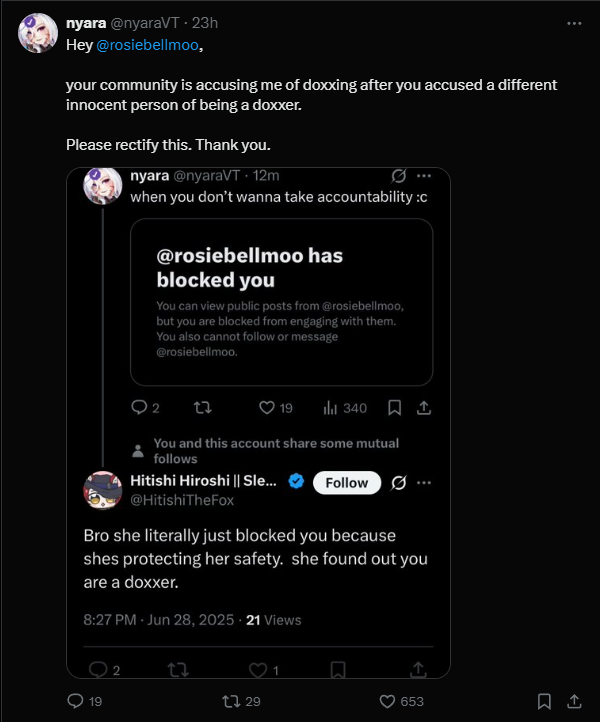Open more options on main post
Image resolution: width=600 pixels, height=722 pixels.
574,22
